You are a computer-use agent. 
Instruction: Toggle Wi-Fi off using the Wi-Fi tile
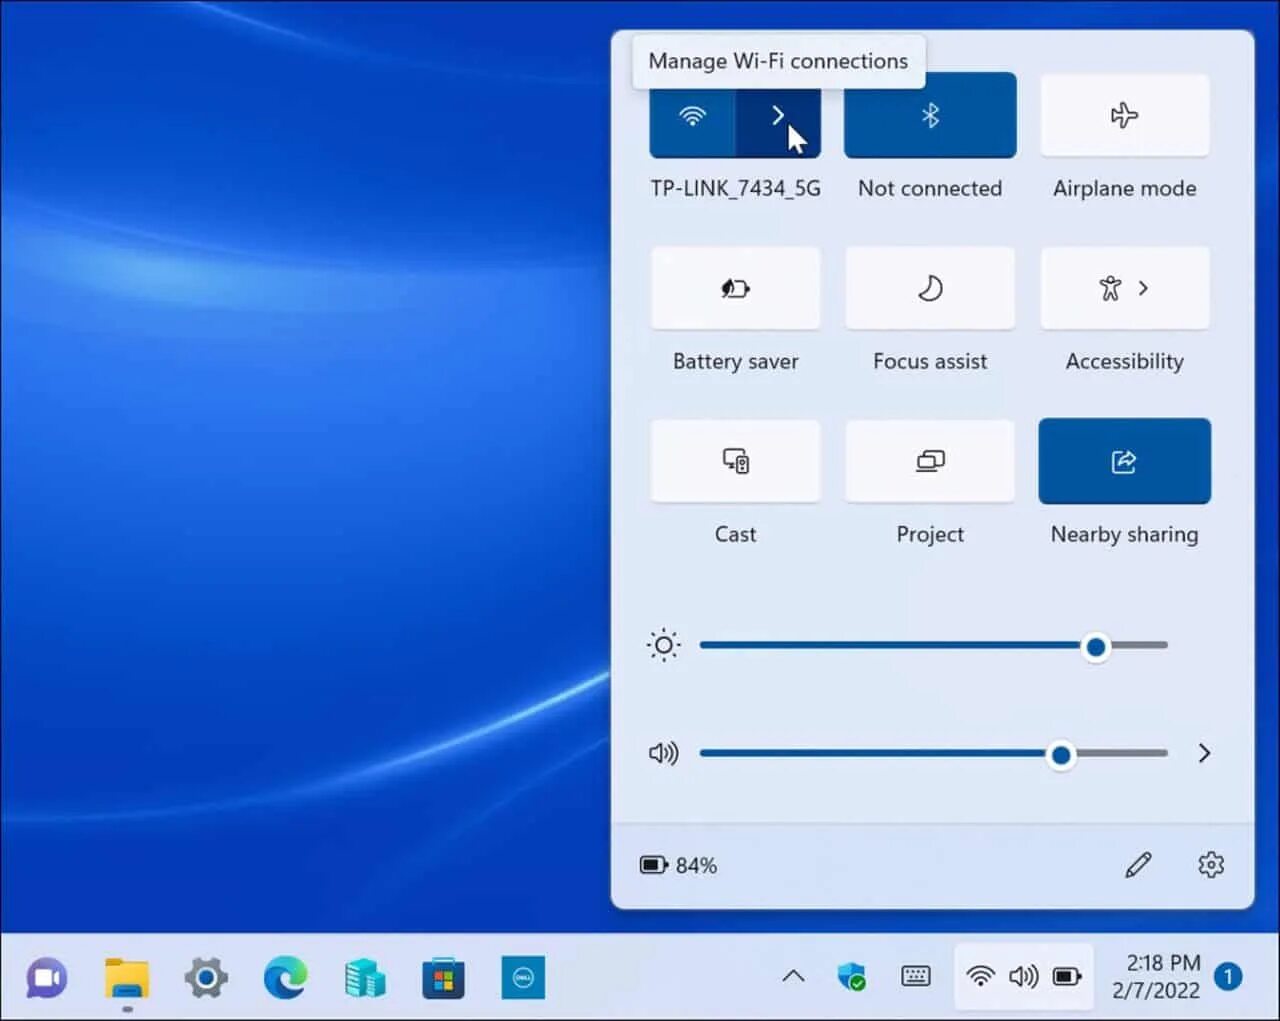692,115
